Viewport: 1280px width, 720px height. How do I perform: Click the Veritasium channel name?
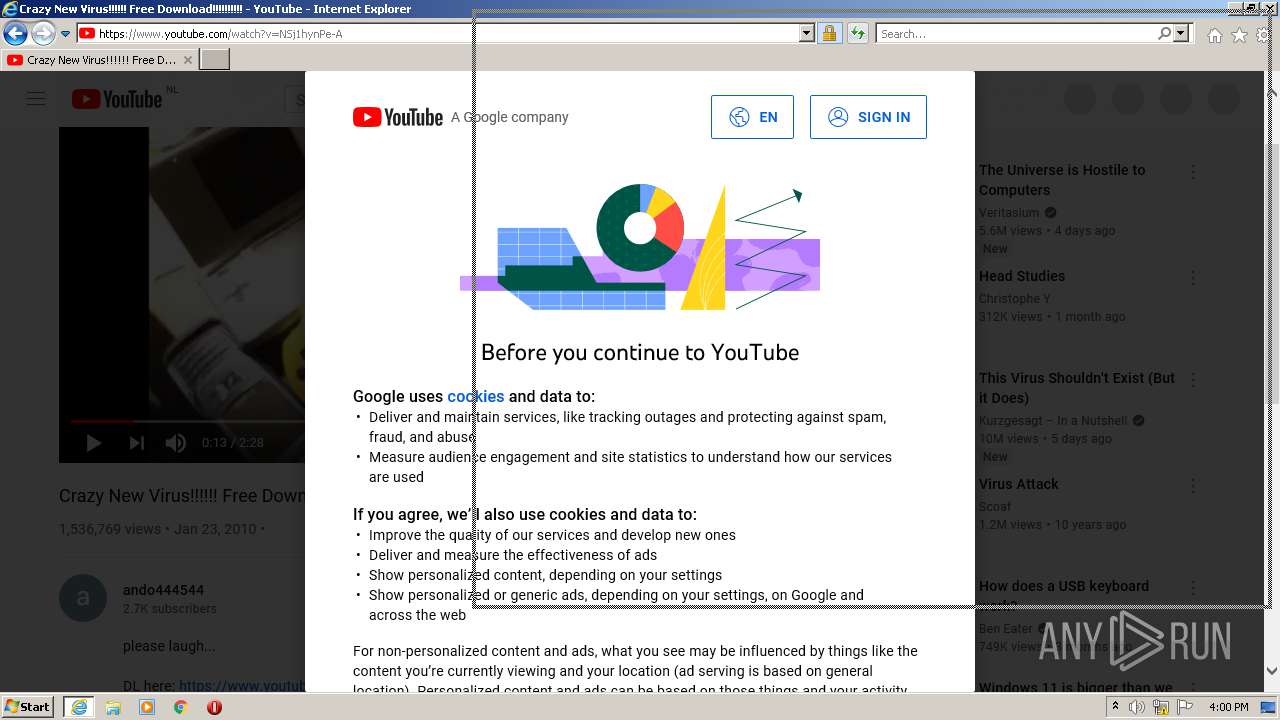pos(1009,212)
